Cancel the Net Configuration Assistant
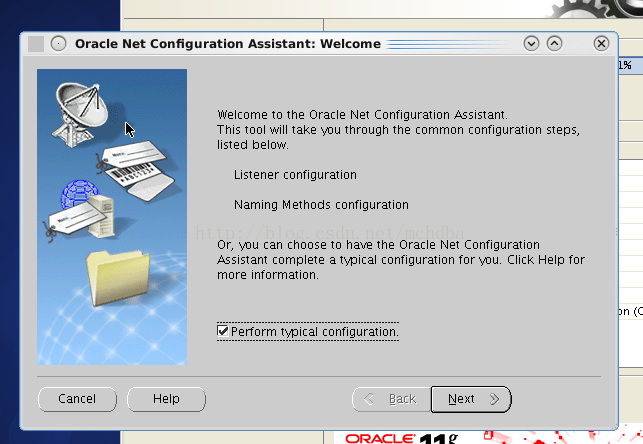The height and width of the screenshot is (444, 643). pos(77,399)
